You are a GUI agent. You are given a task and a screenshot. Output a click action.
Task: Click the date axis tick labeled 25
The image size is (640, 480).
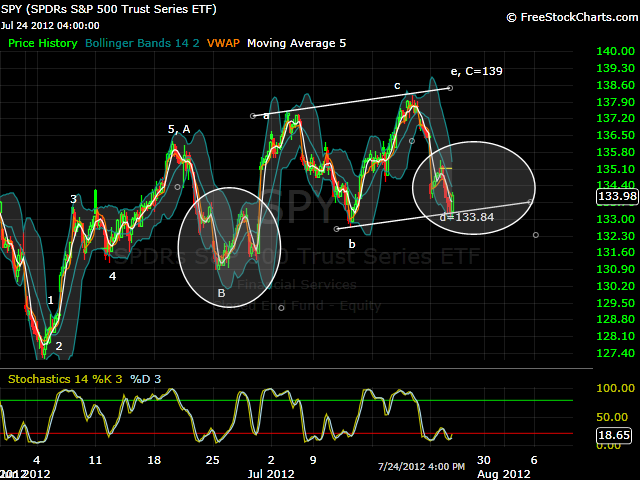tap(212, 460)
